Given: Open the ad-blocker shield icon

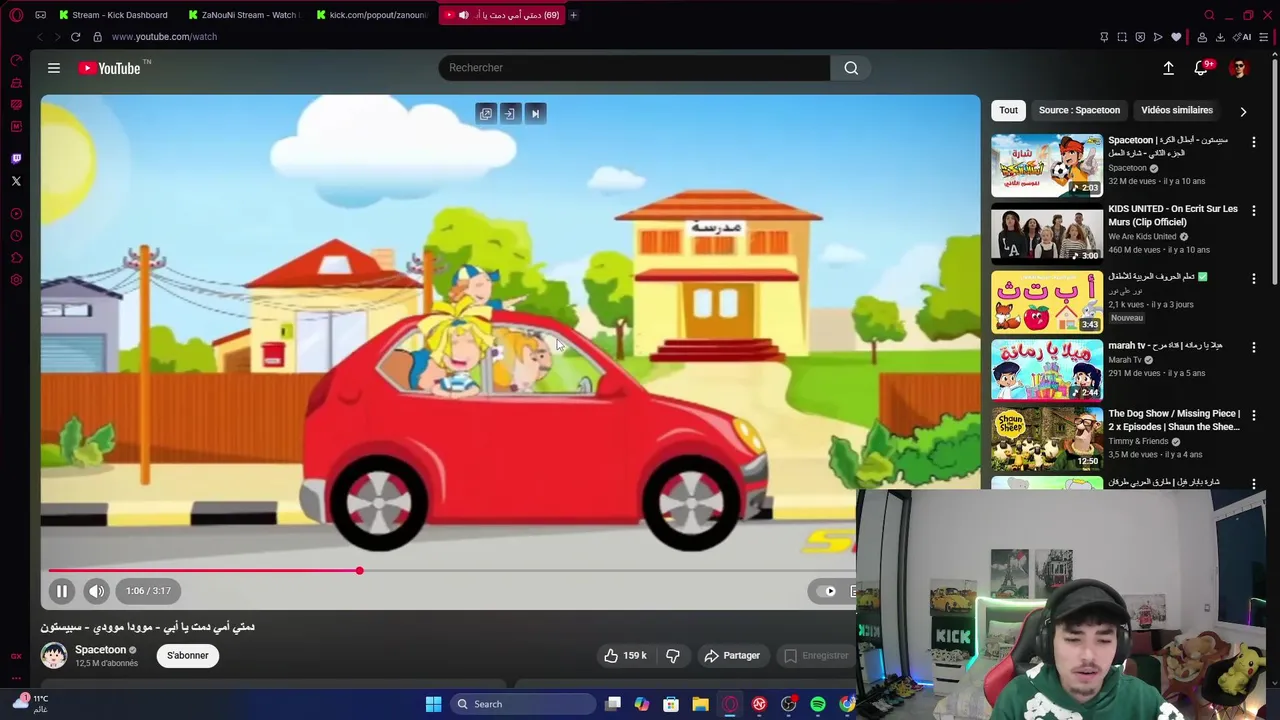Looking at the screenshot, I should click(1140, 37).
